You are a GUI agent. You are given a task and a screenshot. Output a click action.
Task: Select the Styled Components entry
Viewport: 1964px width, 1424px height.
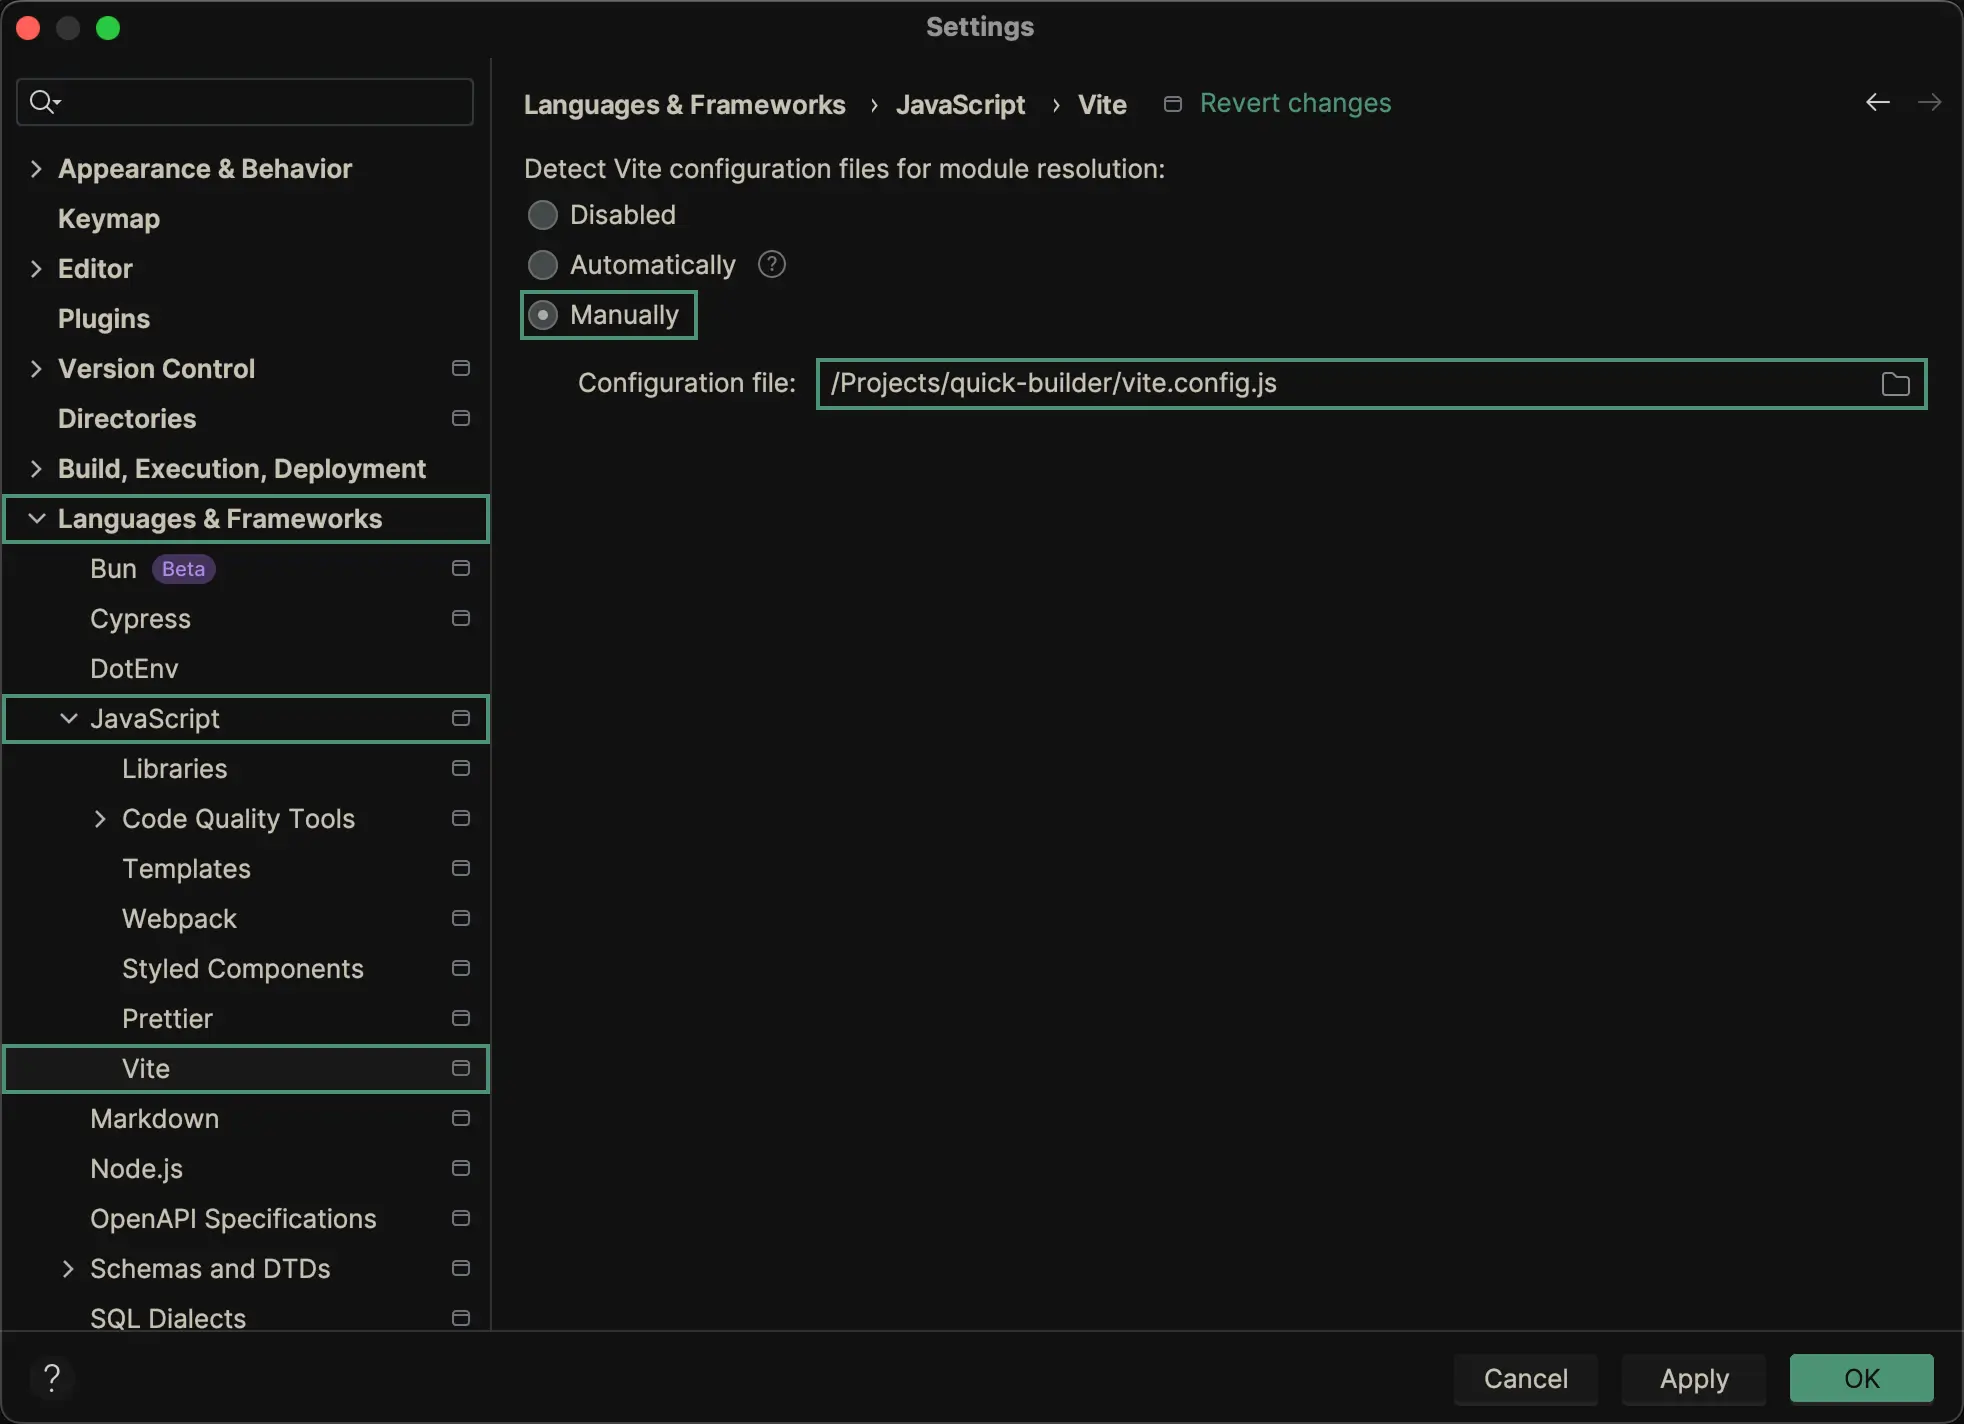(x=245, y=968)
